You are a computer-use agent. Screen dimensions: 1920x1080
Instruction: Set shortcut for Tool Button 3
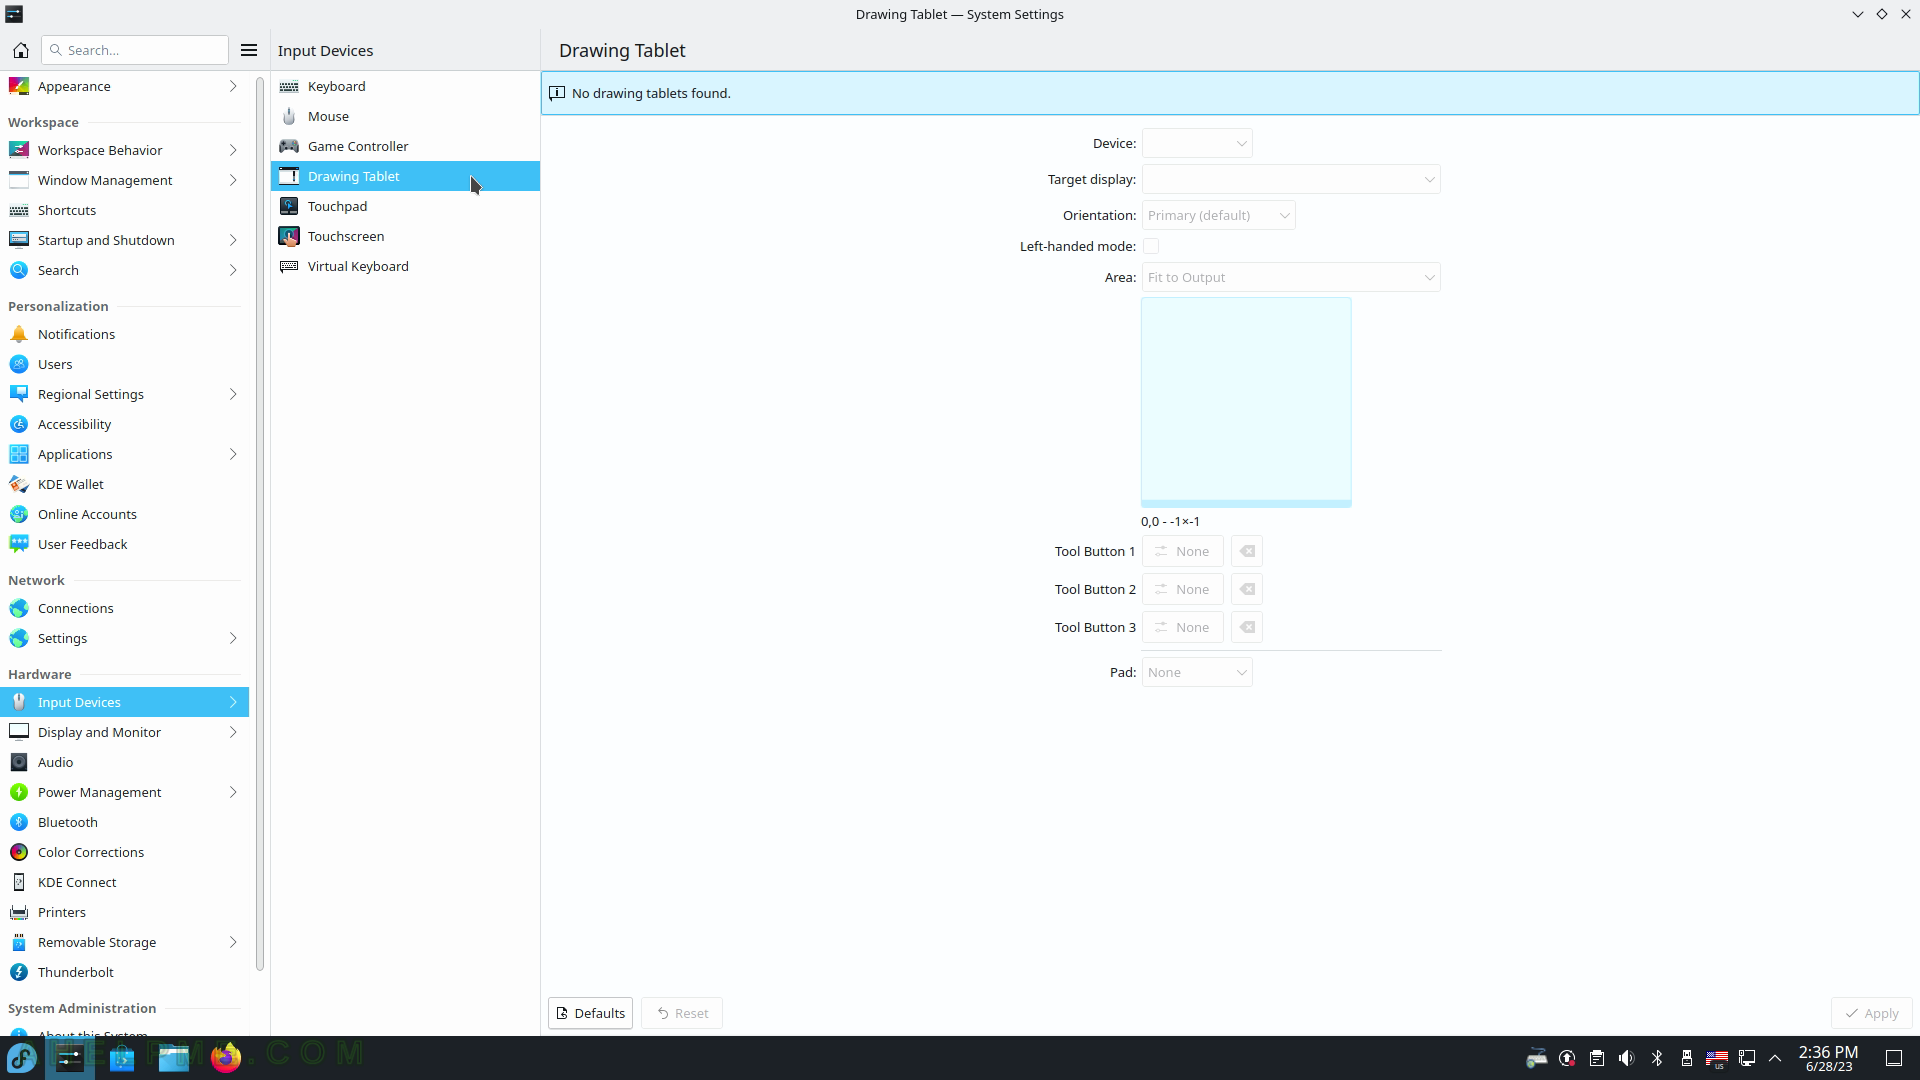coord(1182,627)
